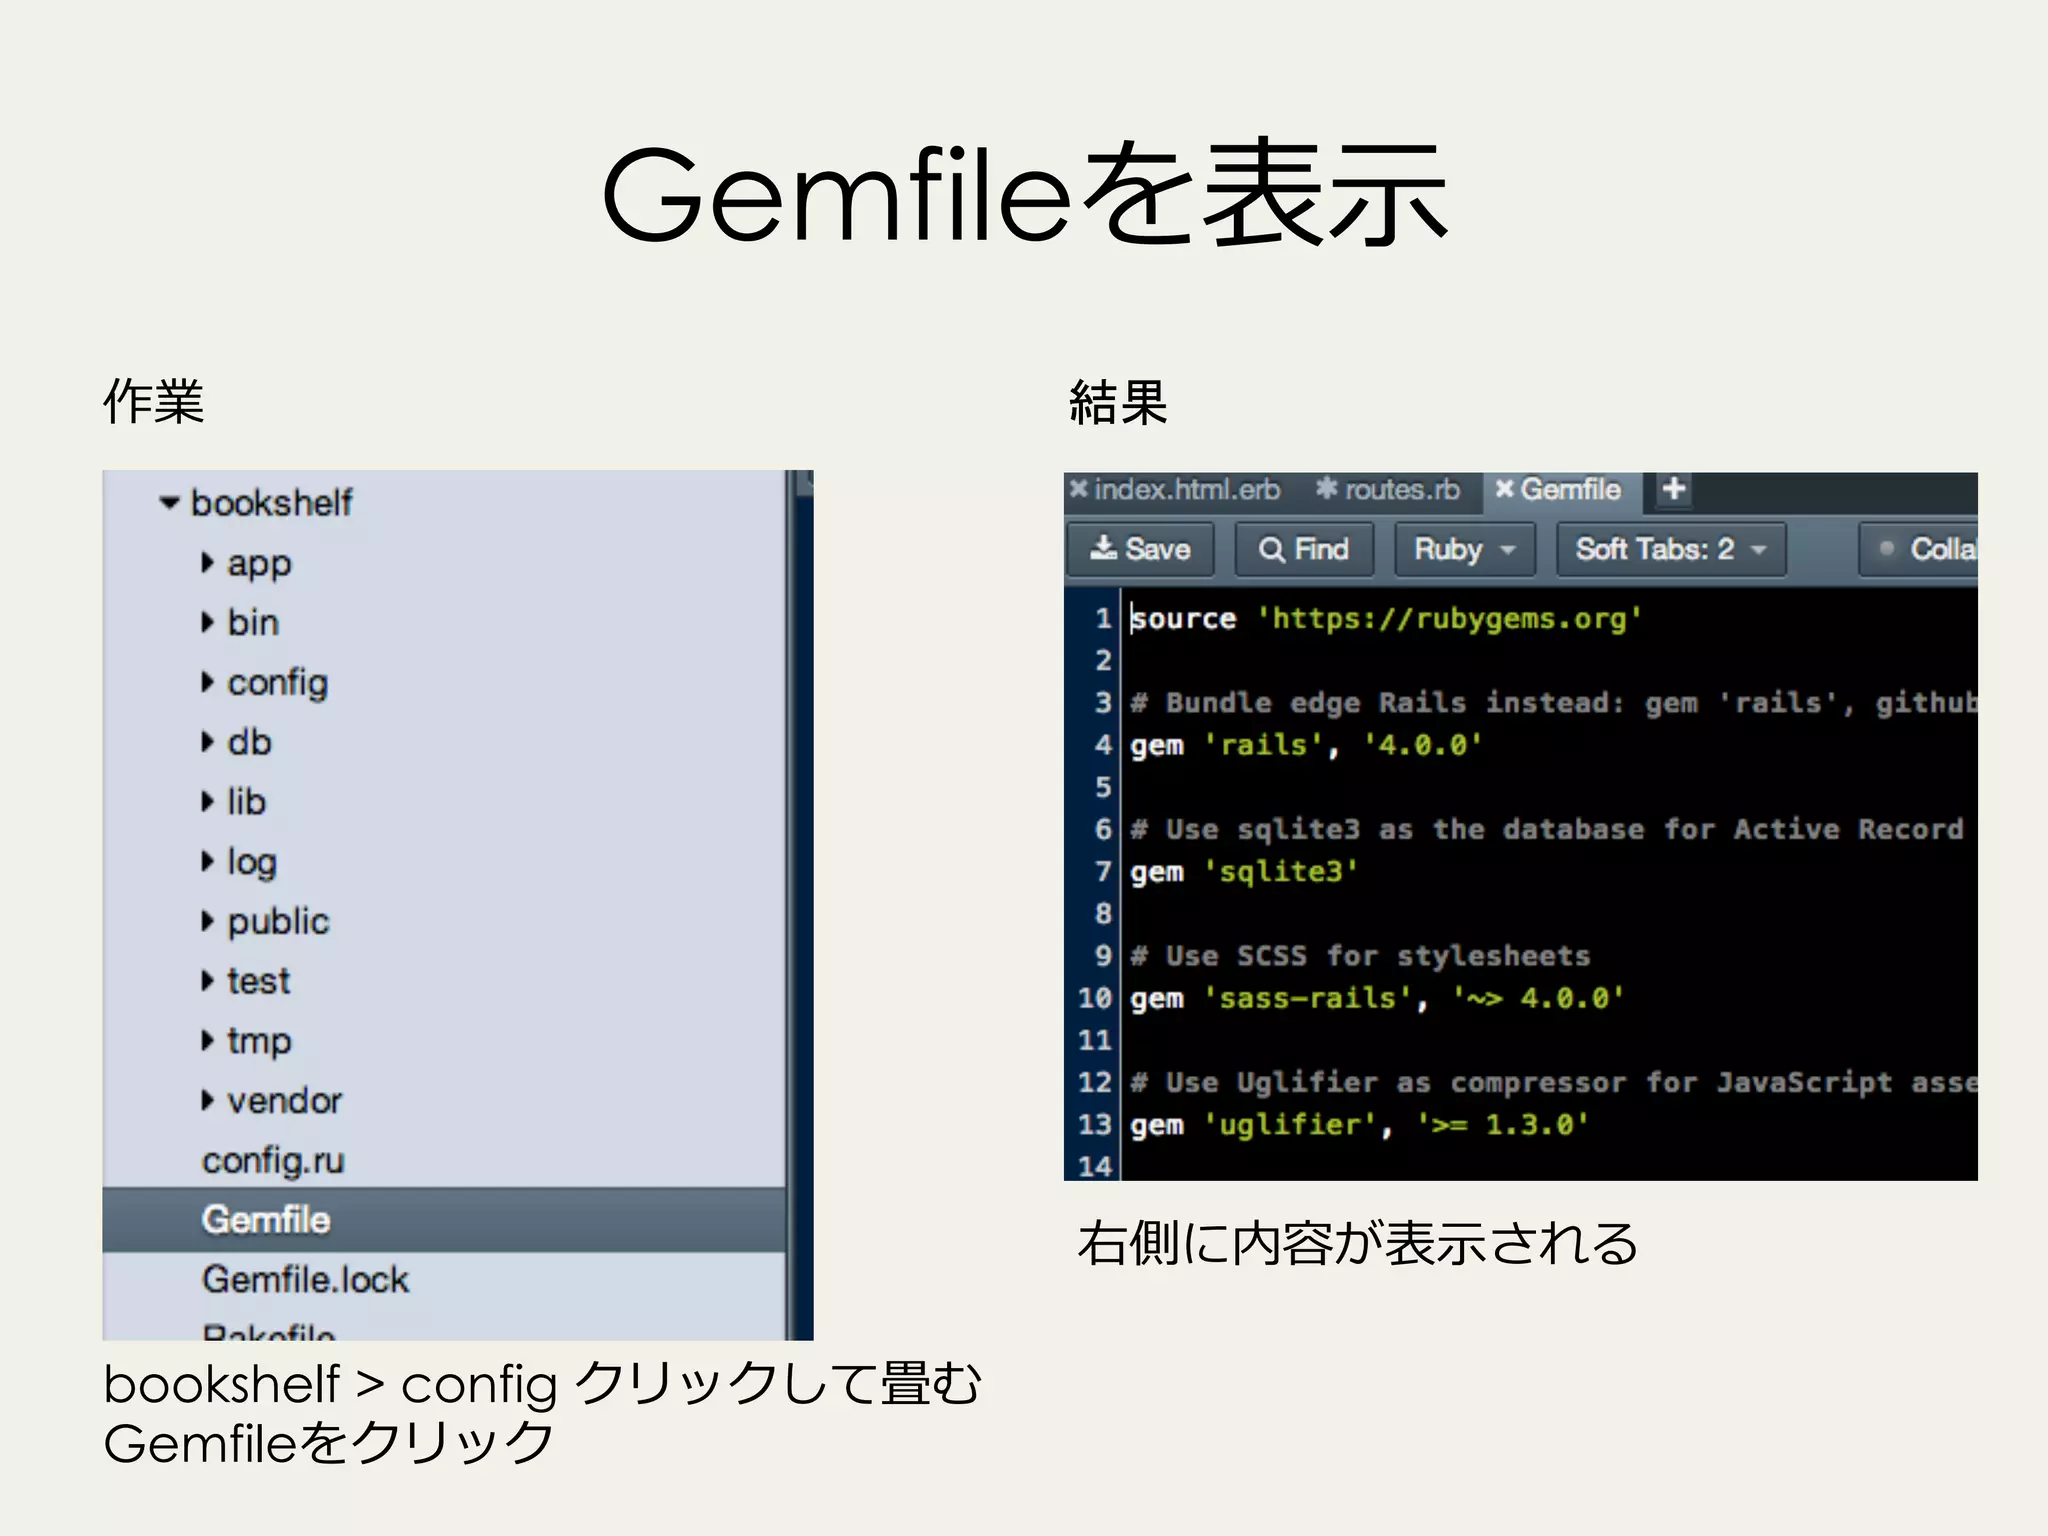Select the app folder label
2048x1536 pixels.
tap(259, 564)
